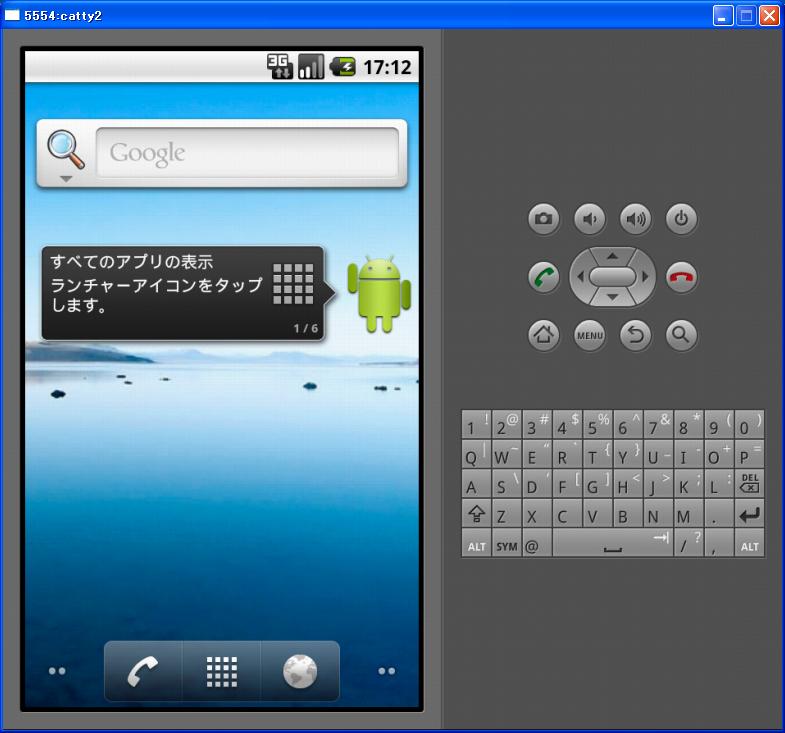
Task: Click the Google search text field
Action: pos(247,153)
